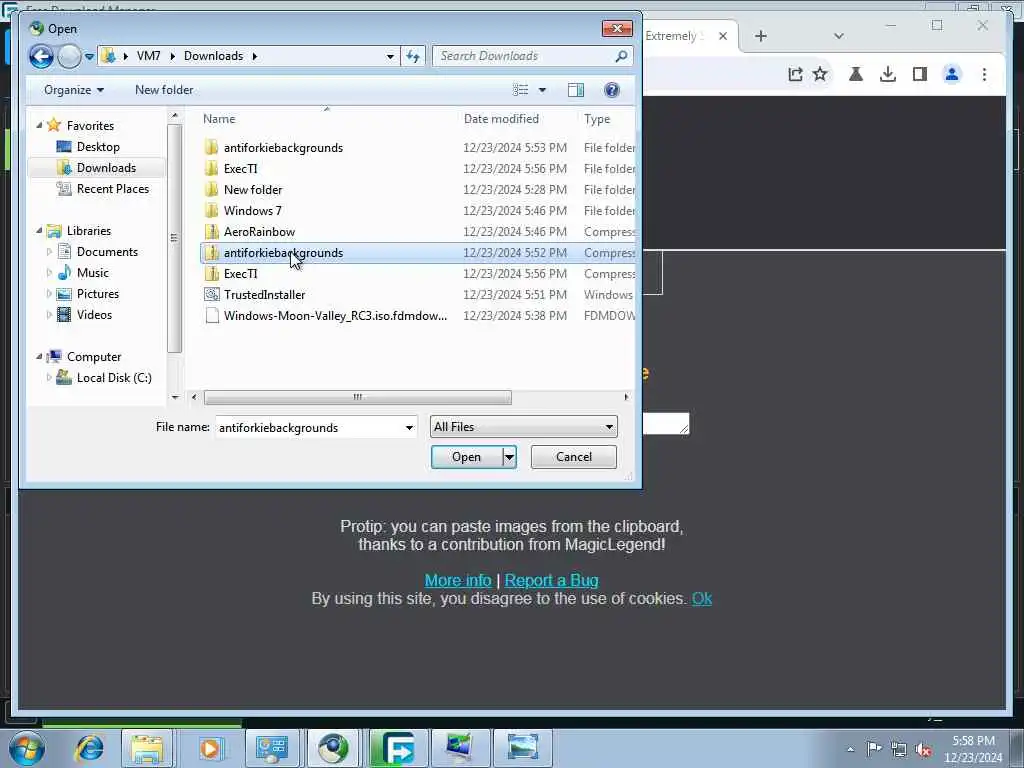Open the Windows Start orb

(x=27, y=748)
